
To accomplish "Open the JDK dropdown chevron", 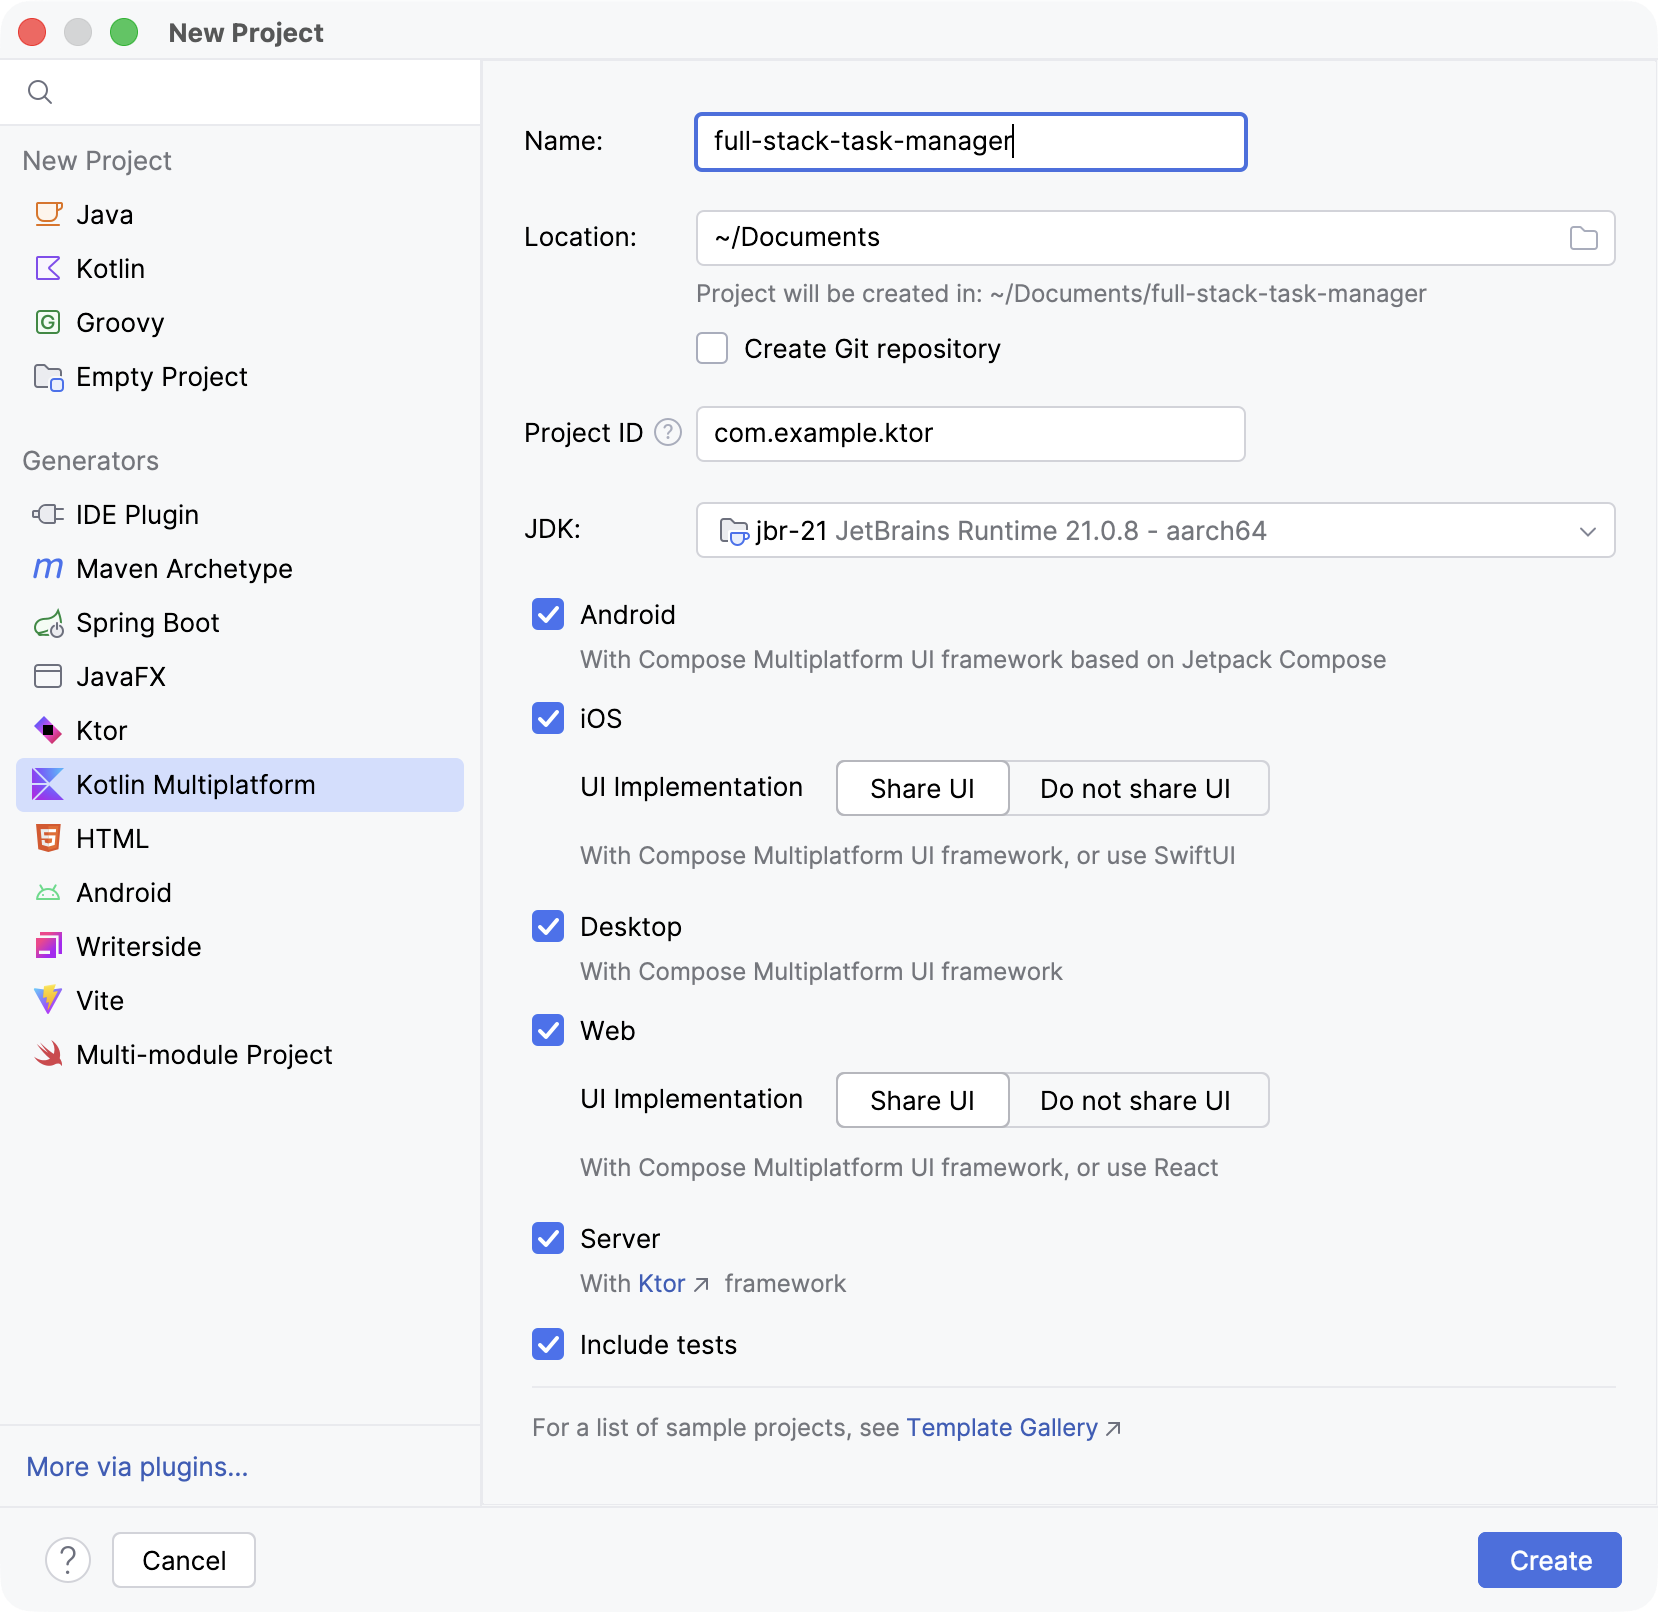I will (x=1587, y=531).
